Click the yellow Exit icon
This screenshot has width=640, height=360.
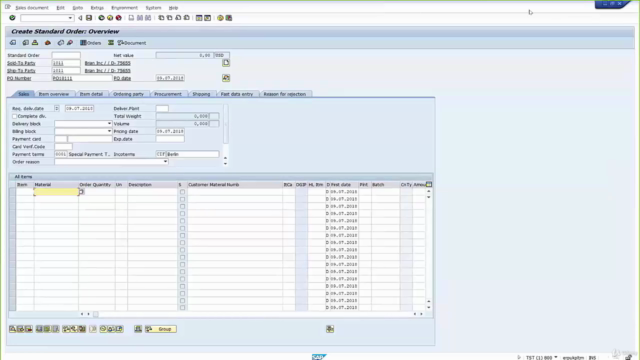[110, 18]
